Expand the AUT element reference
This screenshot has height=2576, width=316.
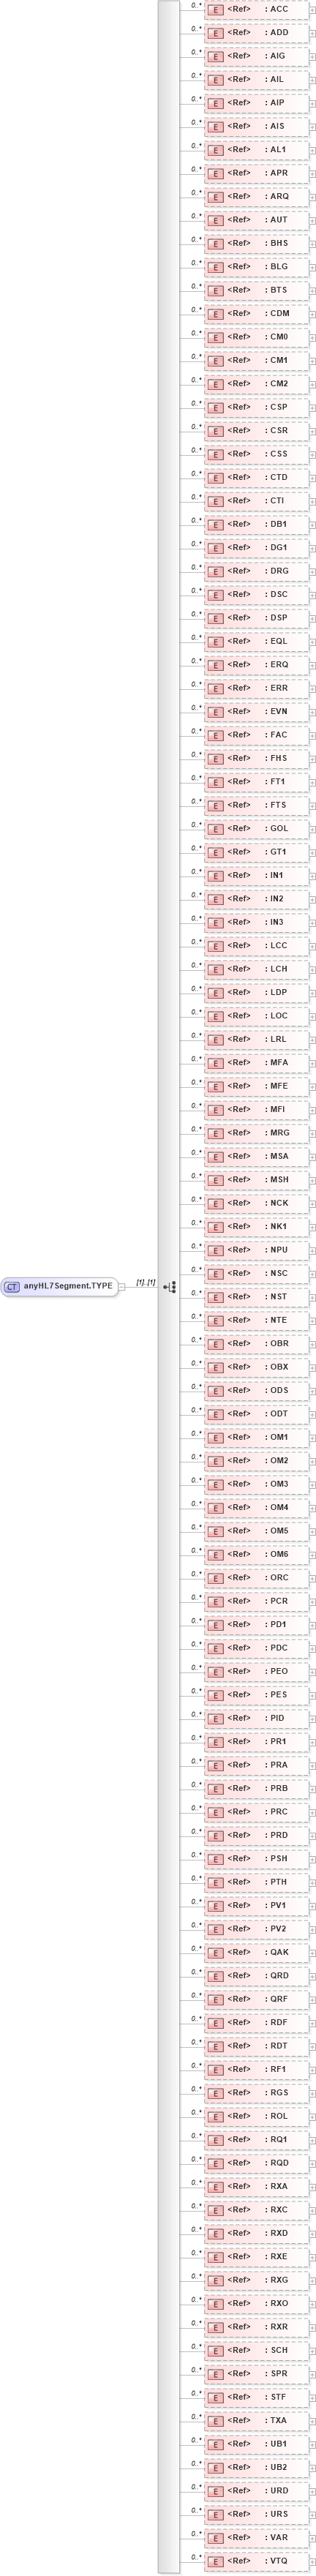(x=312, y=220)
